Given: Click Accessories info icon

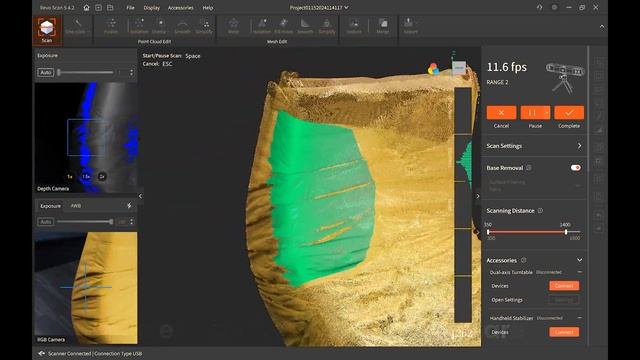Looking at the screenshot, I should [523, 260].
